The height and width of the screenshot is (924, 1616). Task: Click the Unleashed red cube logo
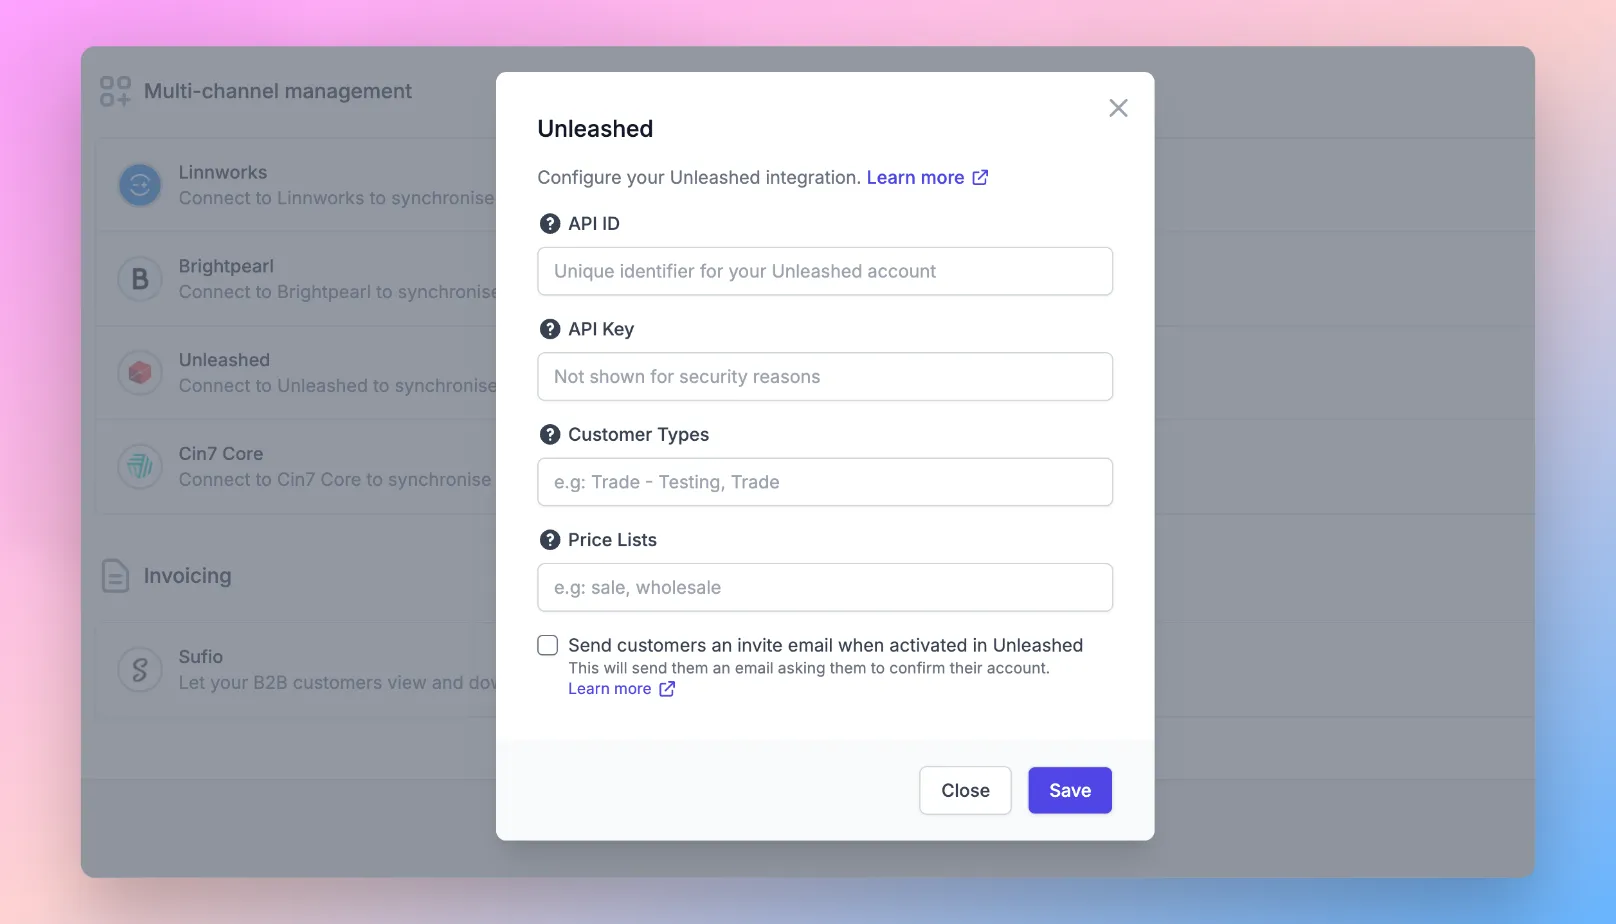140,373
